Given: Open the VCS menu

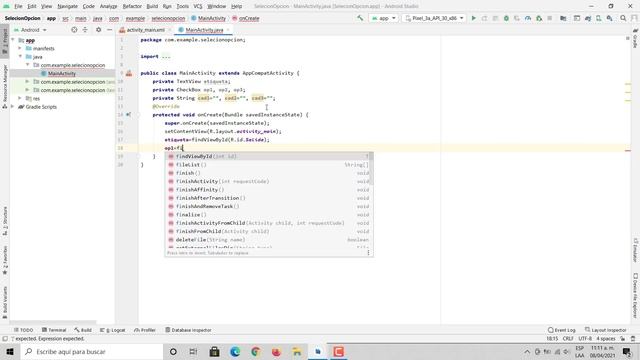Looking at the screenshot, I should (198, 6).
